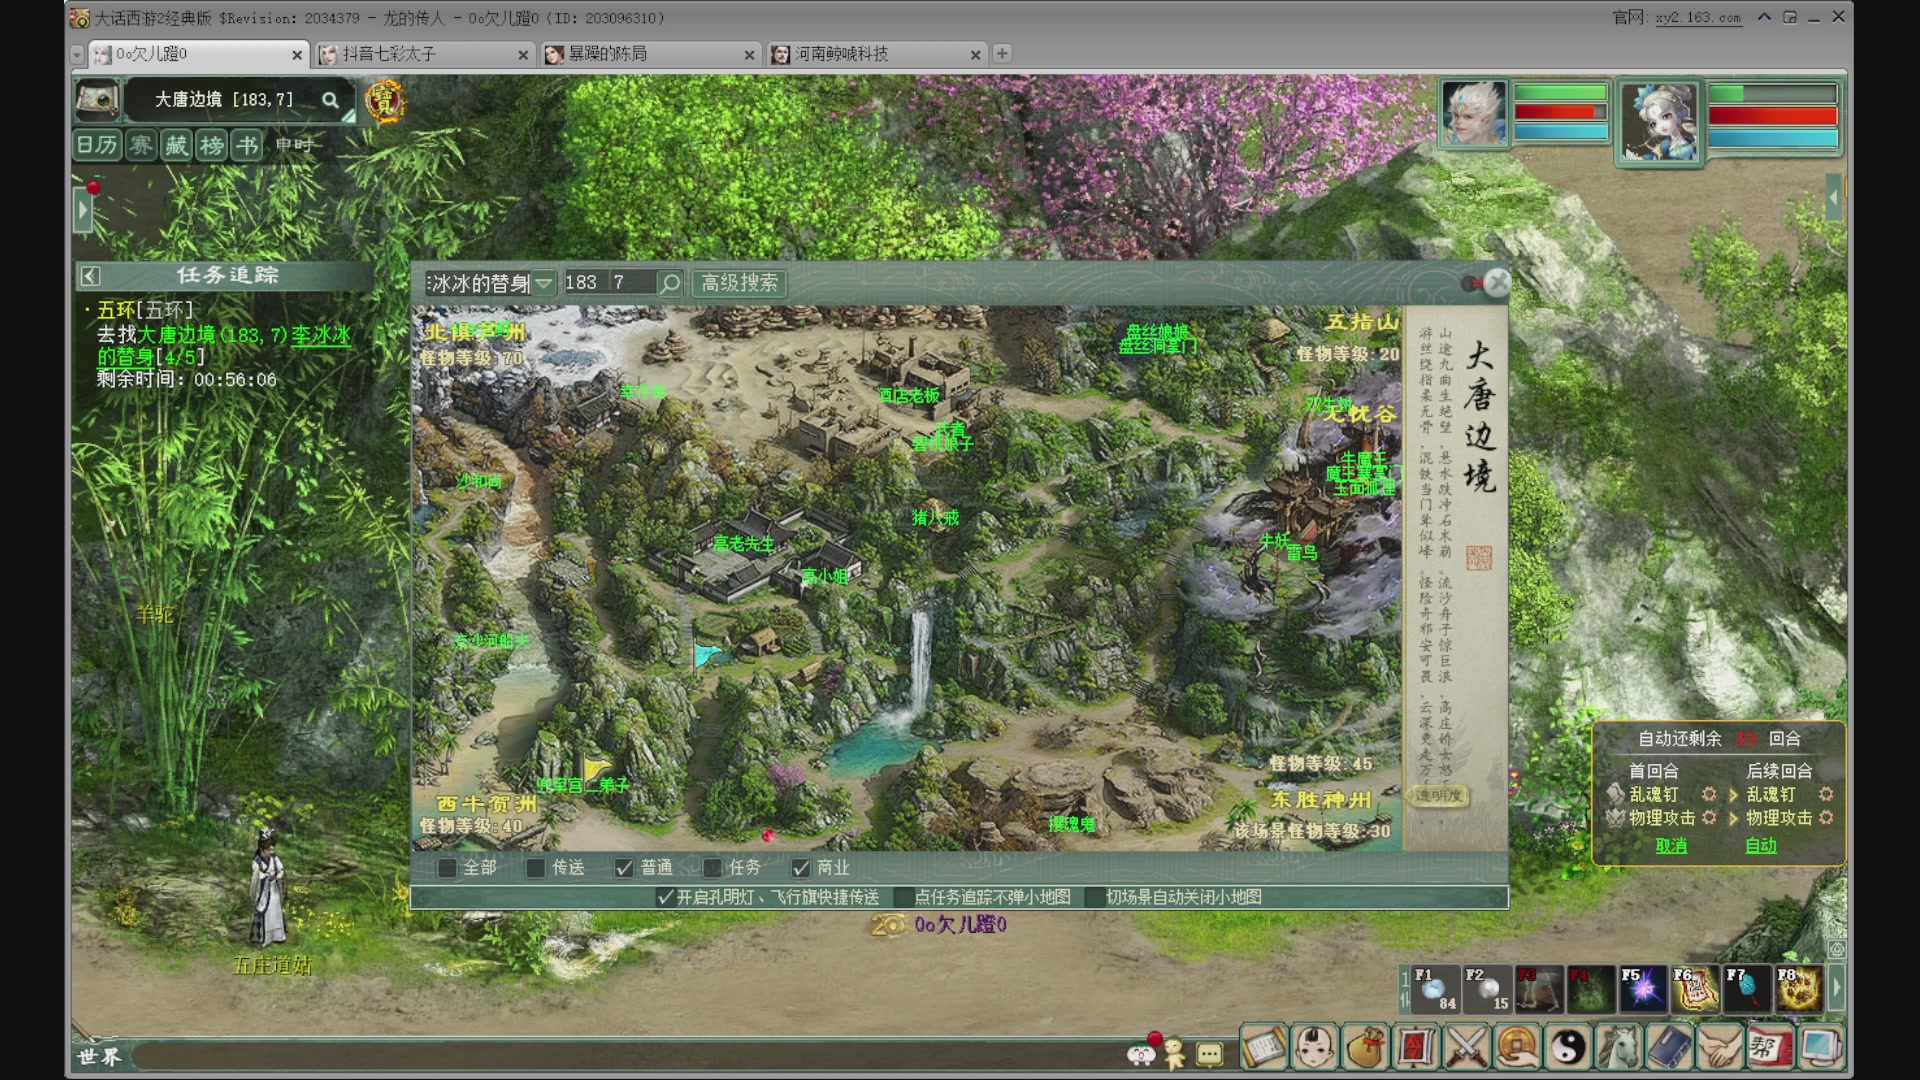
Task: Click the 自动 link in auto-battle panel
Action: (x=1761, y=846)
